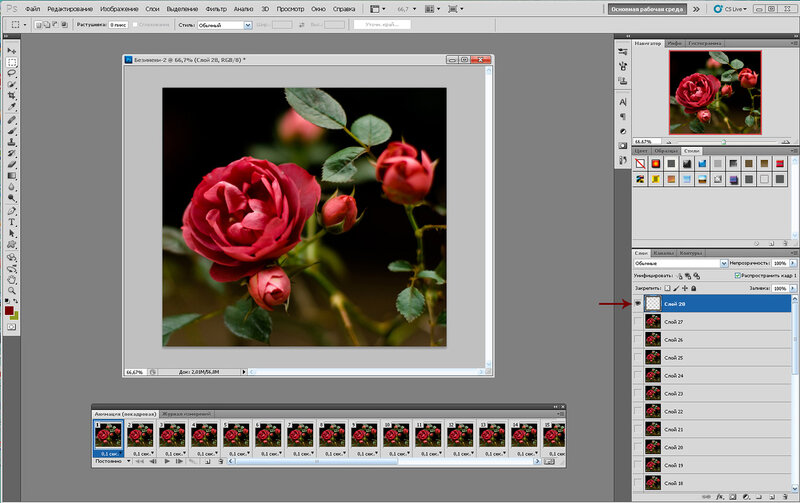Select the Path Selection tool
Screen dimensions: 800x503
(11, 233)
